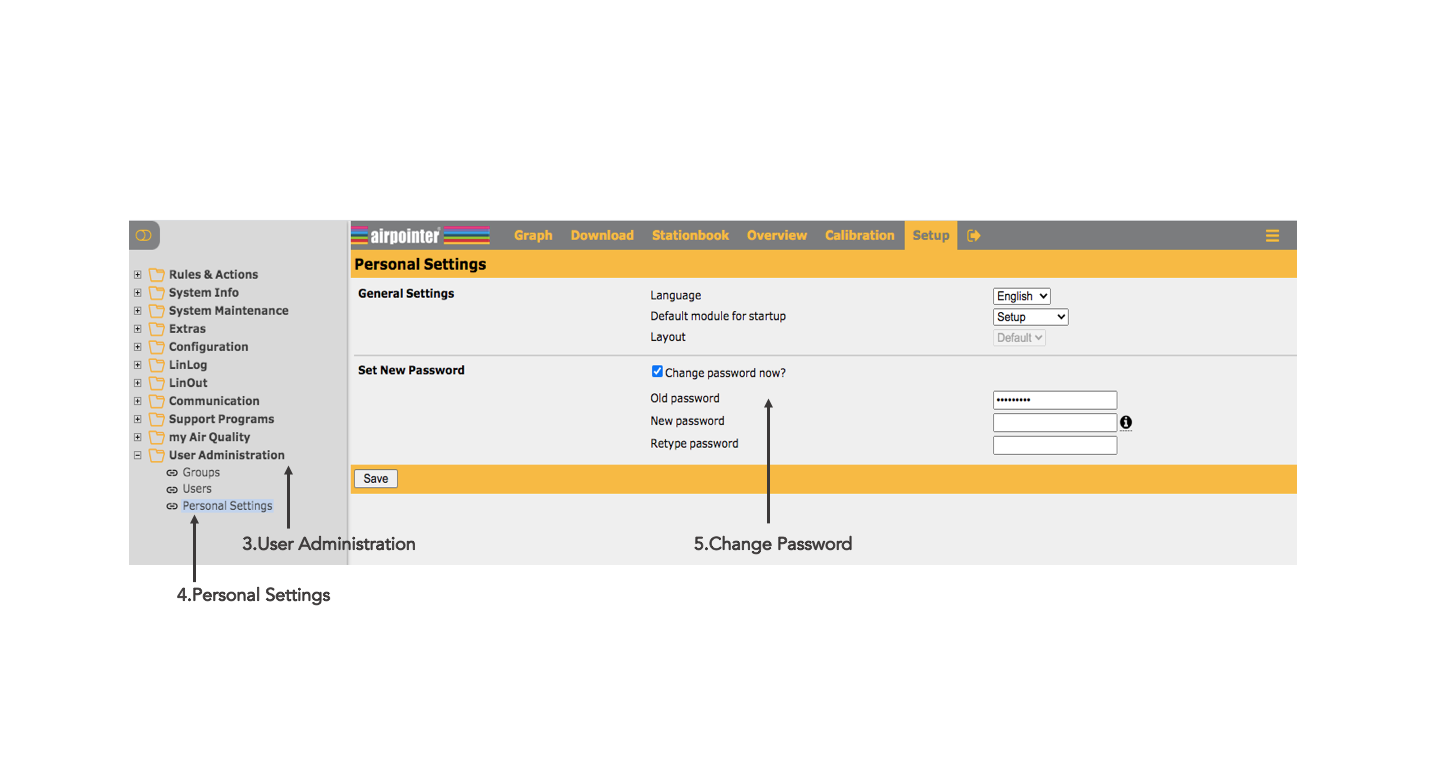Switch to the Calibration tab

coord(859,236)
